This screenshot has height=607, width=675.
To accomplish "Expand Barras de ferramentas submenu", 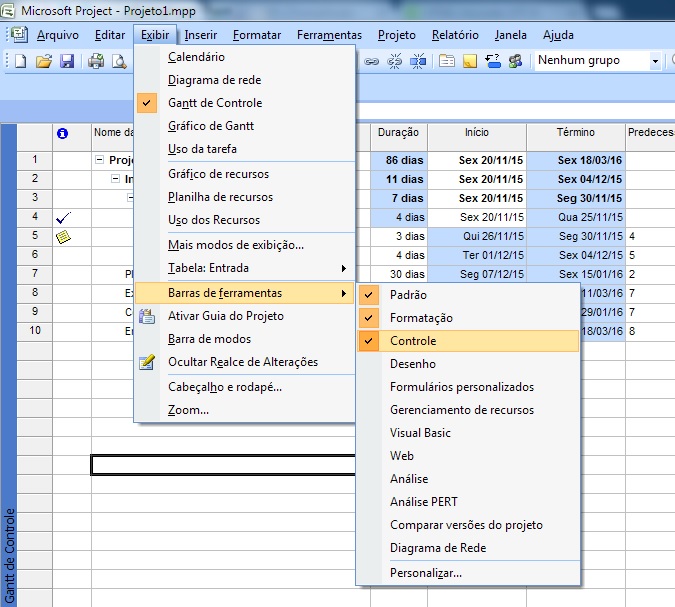I will [245, 293].
